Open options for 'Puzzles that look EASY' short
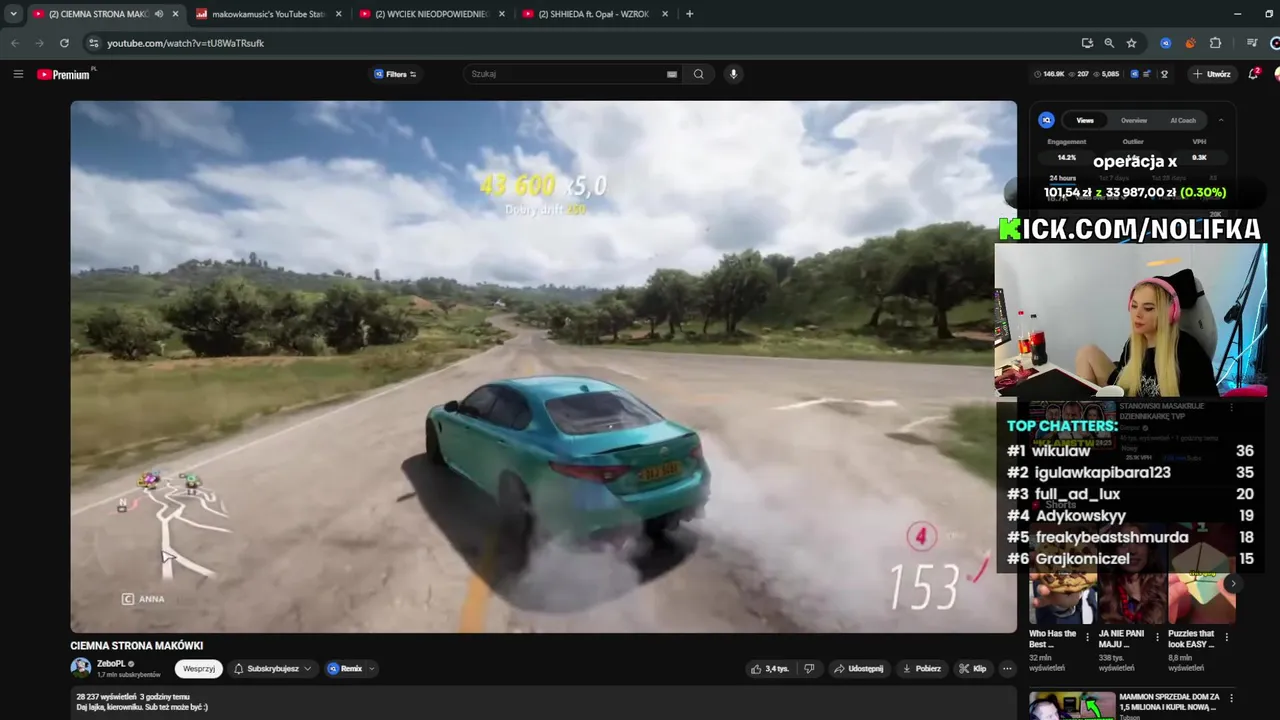Viewport: 1280px width, 720px height. (1226, 637)
